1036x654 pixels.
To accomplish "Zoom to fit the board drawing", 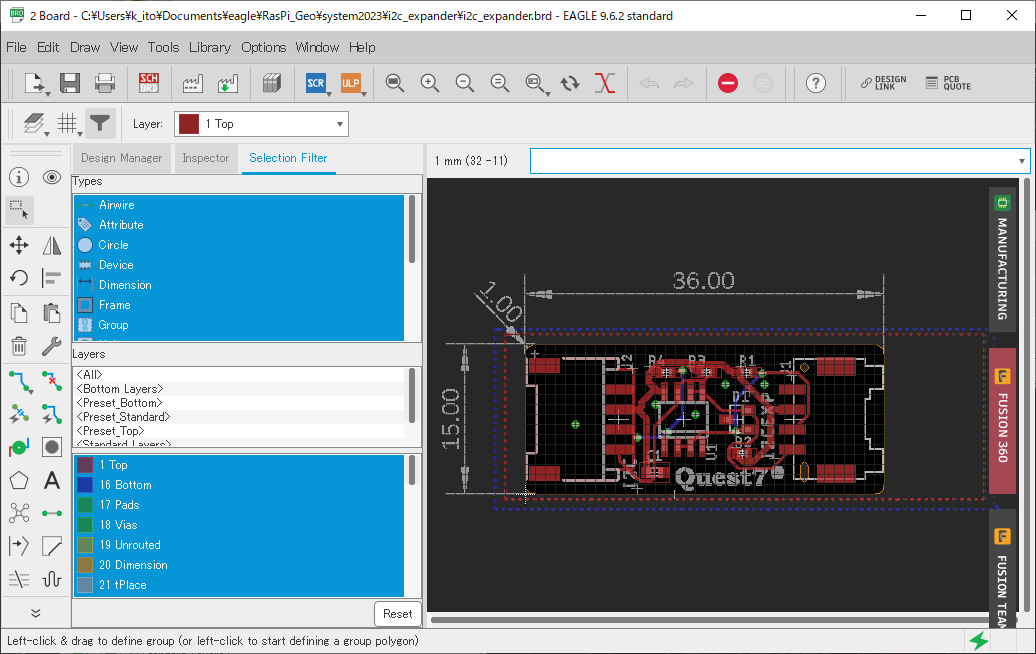I will click(x=395, y=83).
